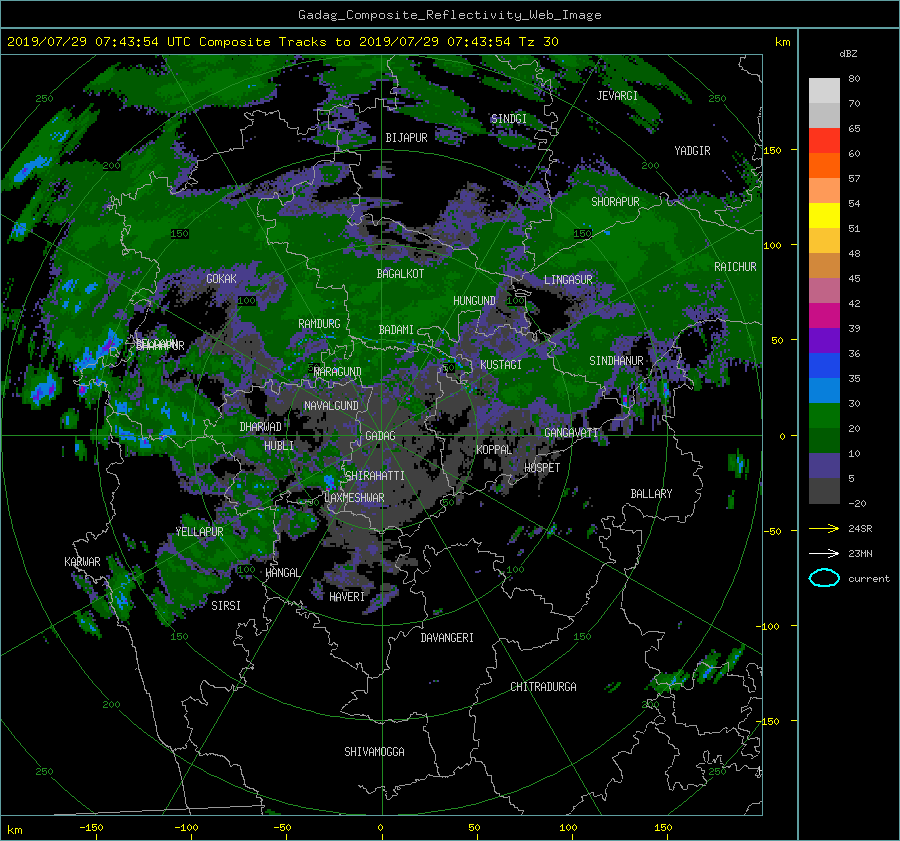Choose the light blue 30-35 dBZ swatch
The height and width of the screenshot is (841, 900).
click(x=824, y=390)
